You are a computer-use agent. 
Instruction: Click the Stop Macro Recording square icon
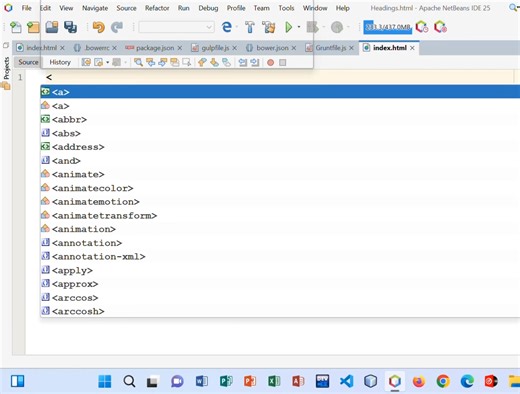(283, 62)
